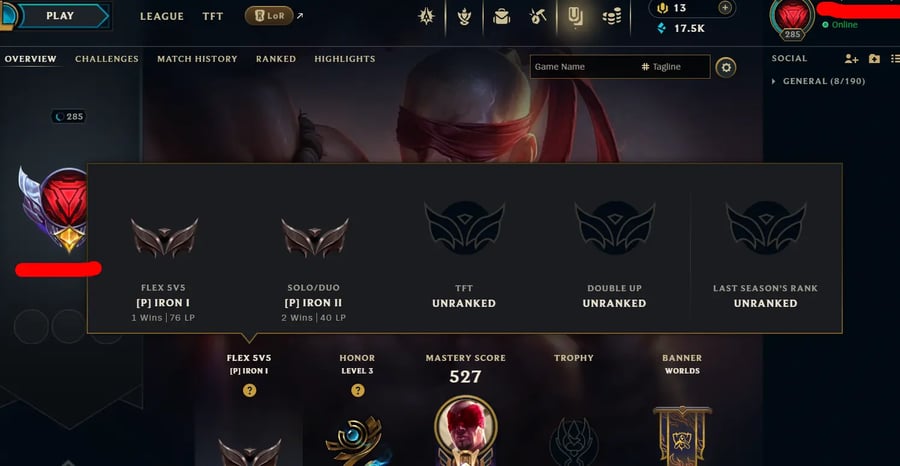The image size is (900, 466).
Task: Click the Play button
Action: 60,16
